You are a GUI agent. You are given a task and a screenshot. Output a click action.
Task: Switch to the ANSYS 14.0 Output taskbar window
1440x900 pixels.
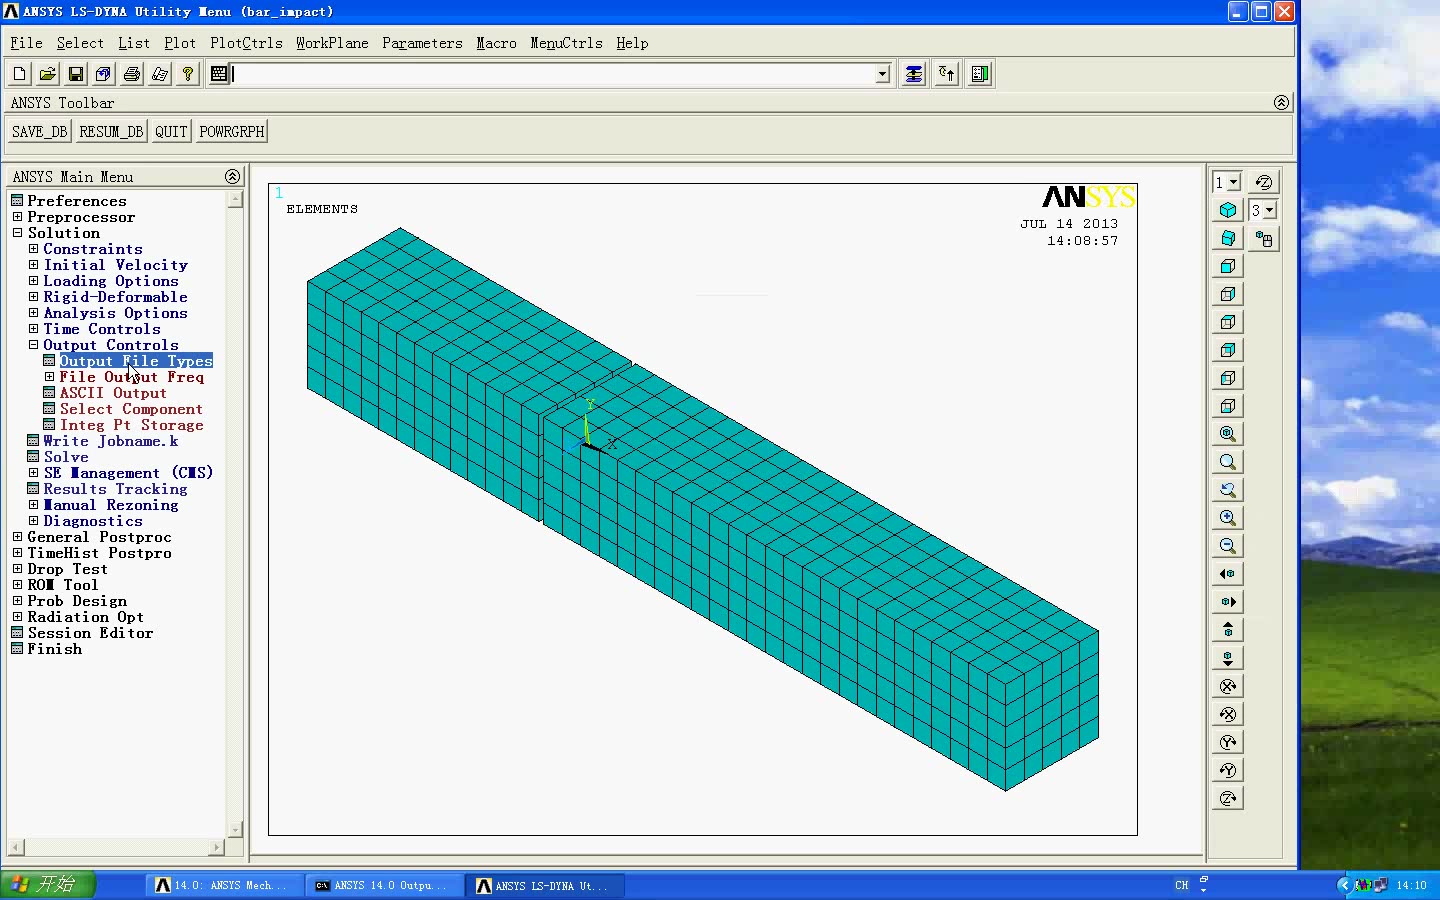click(384, 885)
